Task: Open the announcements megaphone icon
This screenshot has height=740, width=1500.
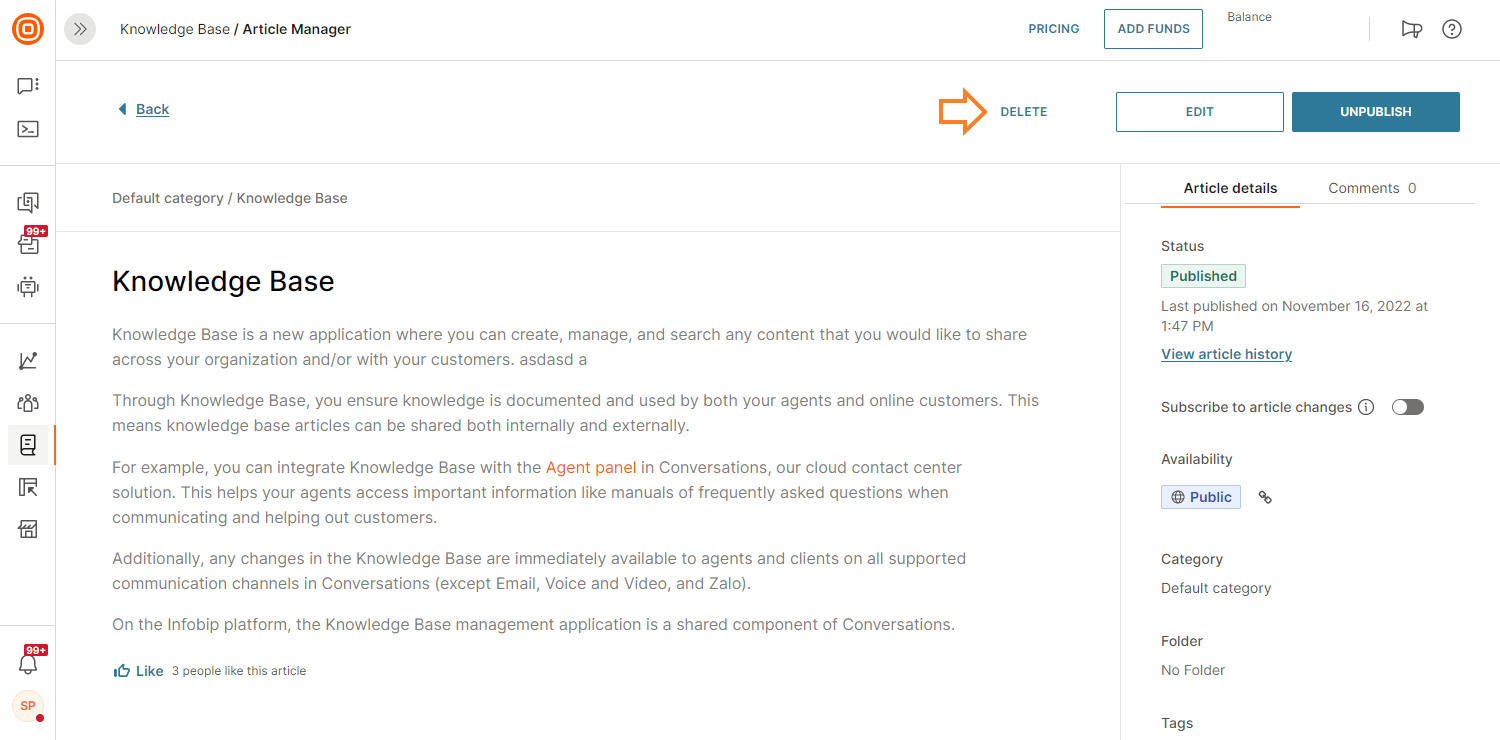Action: [x=1411, y=29]
